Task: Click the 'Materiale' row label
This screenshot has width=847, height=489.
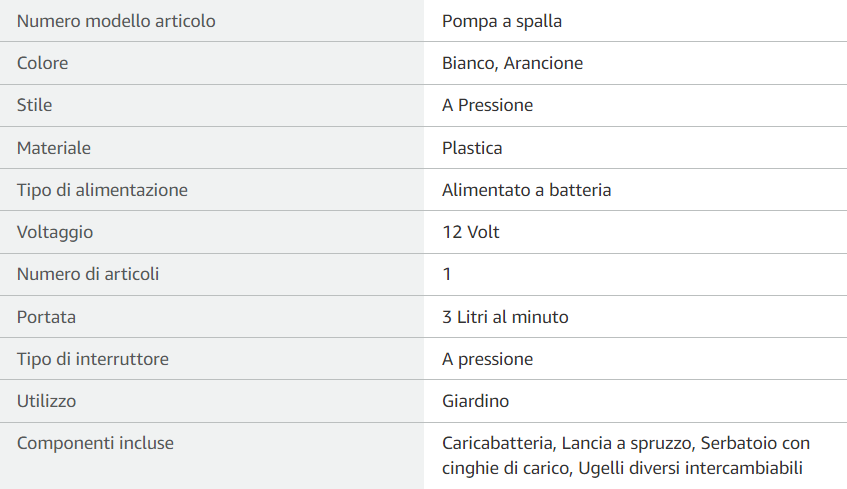Action: click(54, 148)
